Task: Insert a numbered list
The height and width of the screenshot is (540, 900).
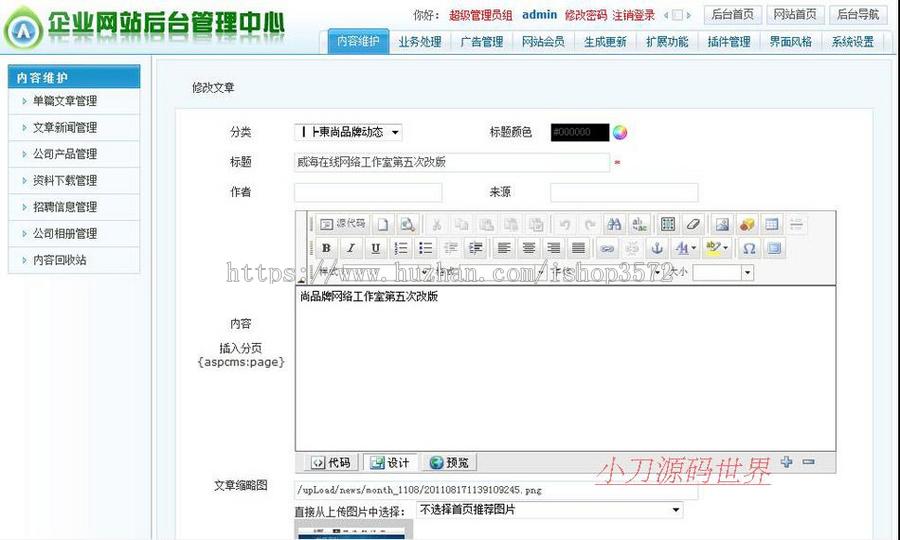Action: pos(401,248)
